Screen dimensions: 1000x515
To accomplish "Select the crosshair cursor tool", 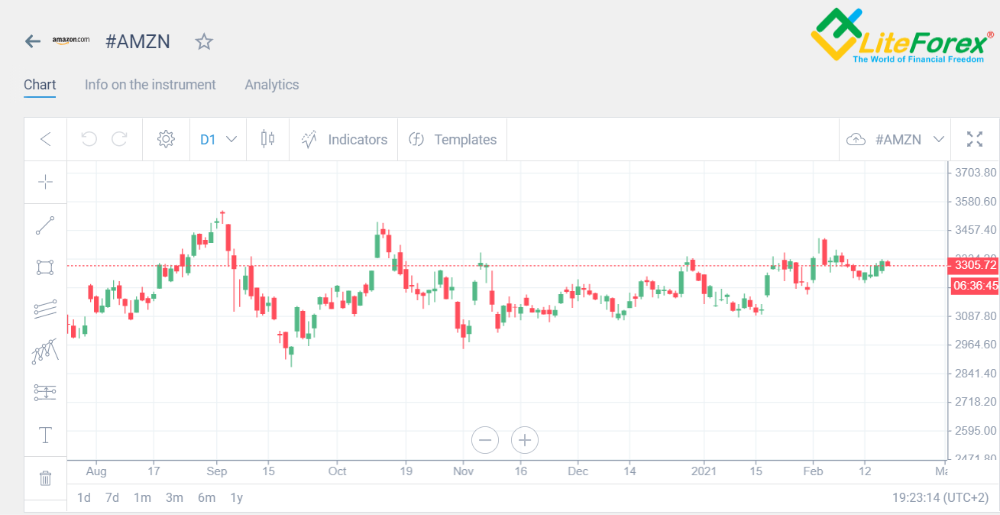I will [x=45, y=182].
